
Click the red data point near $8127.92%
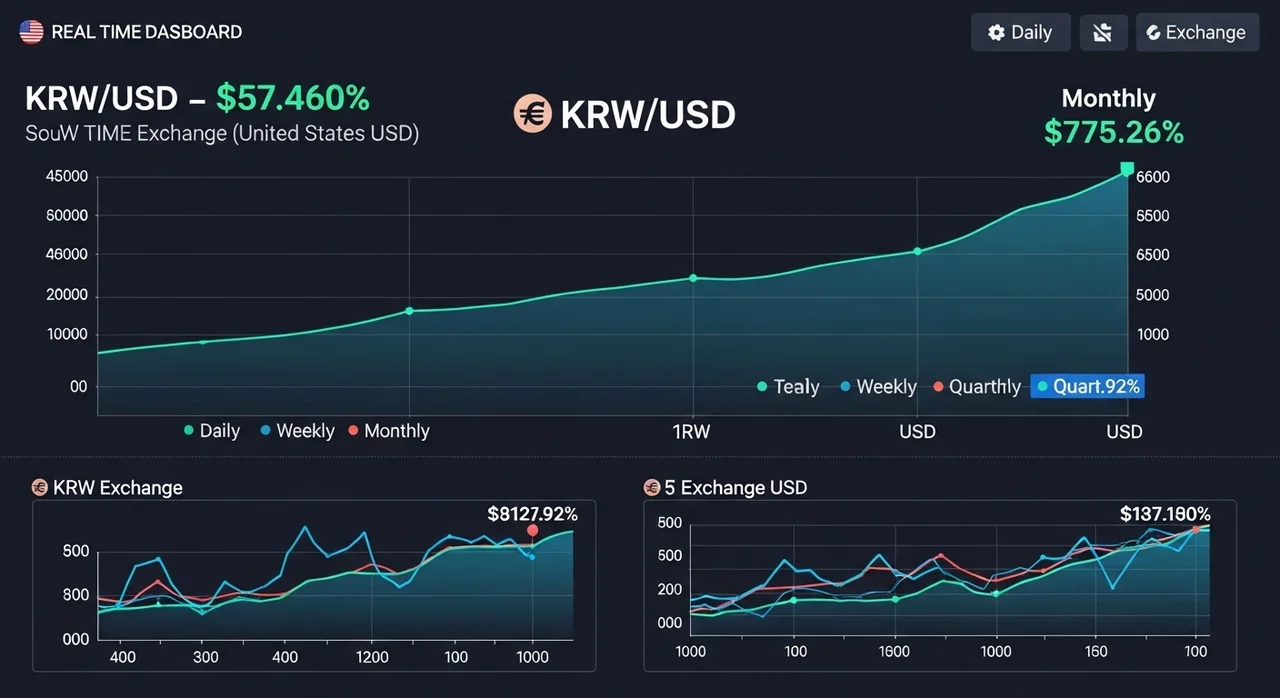(532, 530)
